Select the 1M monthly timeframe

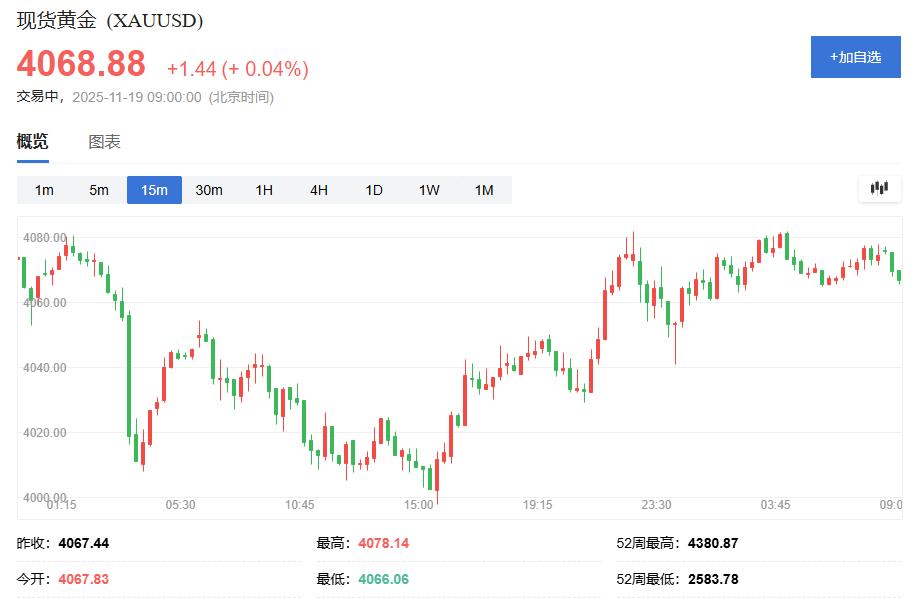482,189
